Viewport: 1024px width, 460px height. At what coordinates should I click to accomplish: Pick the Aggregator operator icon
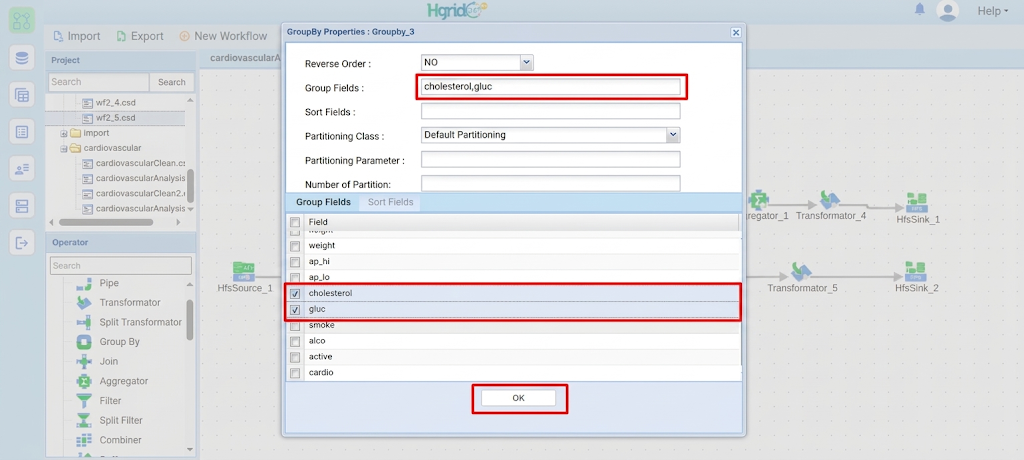[84, 381]
